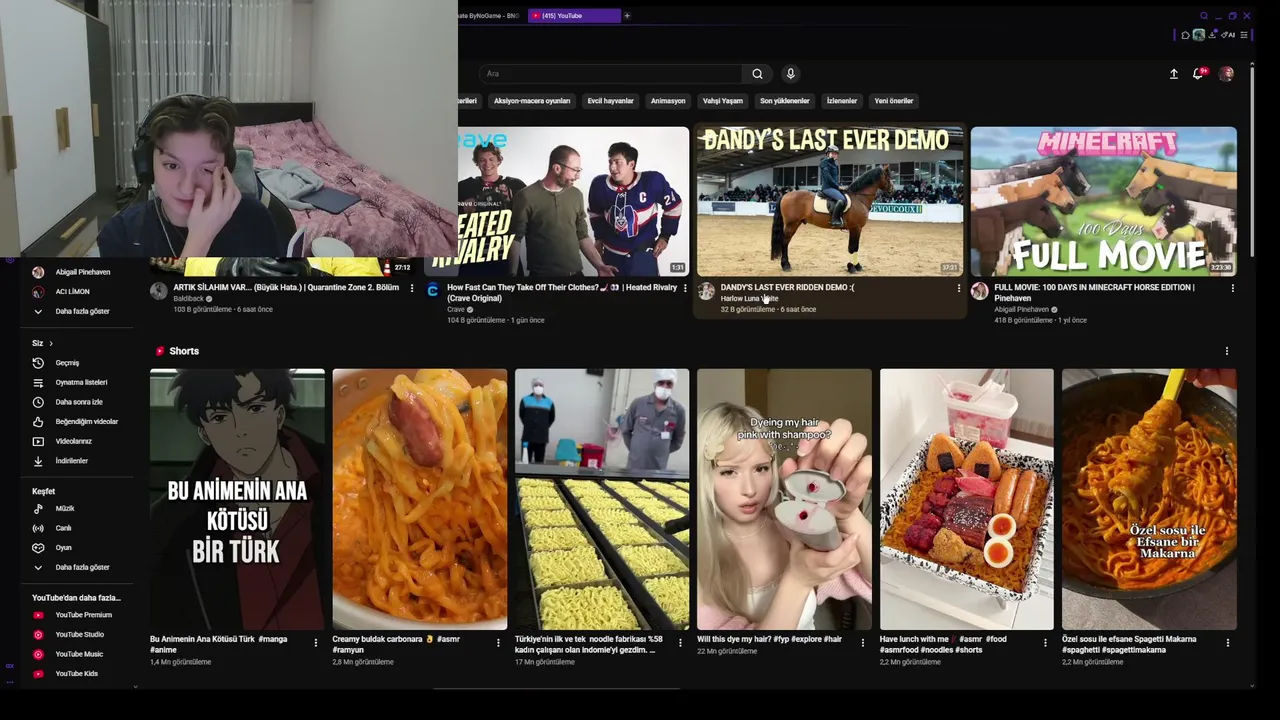Open the browser downloads icon in the toolbar
1280x720 pixels.
click(x=1213, y=35)
